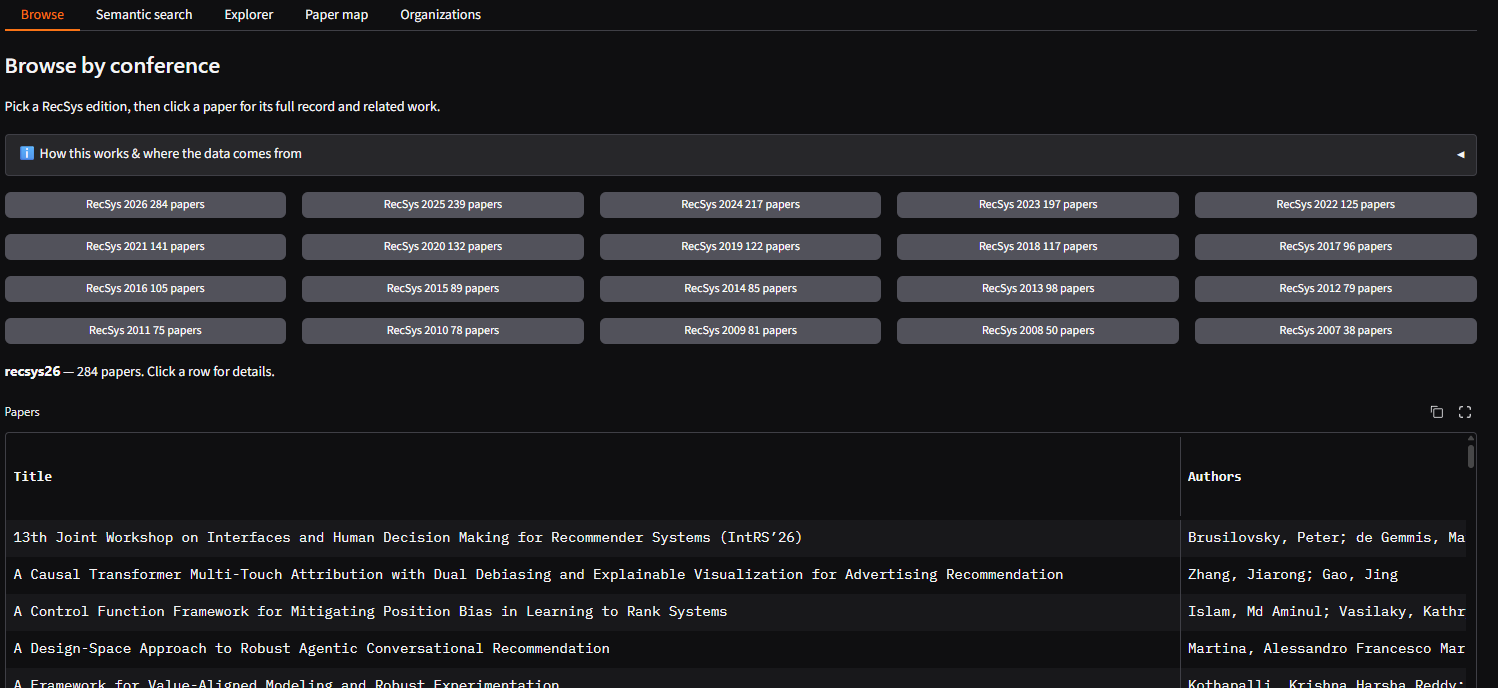Select the Control Function Framework paper row
The width and height of the screenshot is (1498, 688).
pos(593,612)
